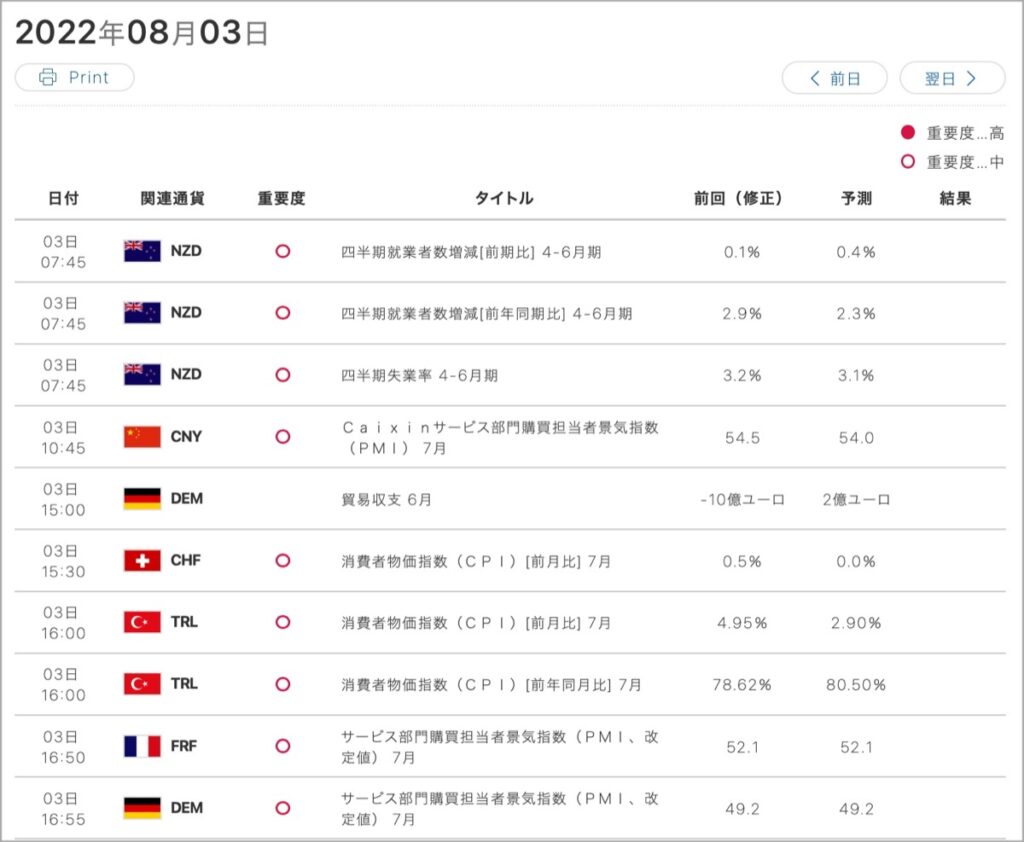Click the Turkish flag in the 前年同月比 CPI row
Screen dimensions: 1024x842
point(142,684)
